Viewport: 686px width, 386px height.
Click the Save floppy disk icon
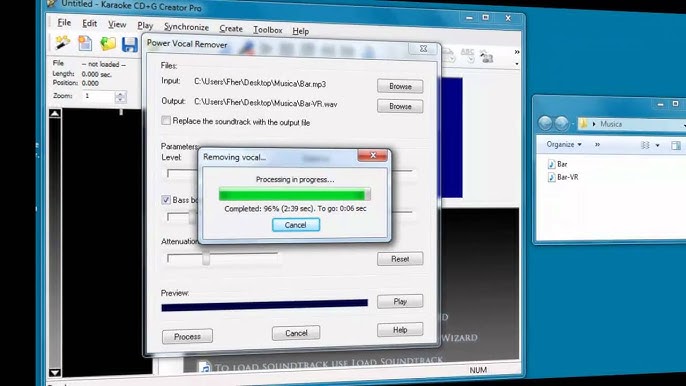(130, 45)
